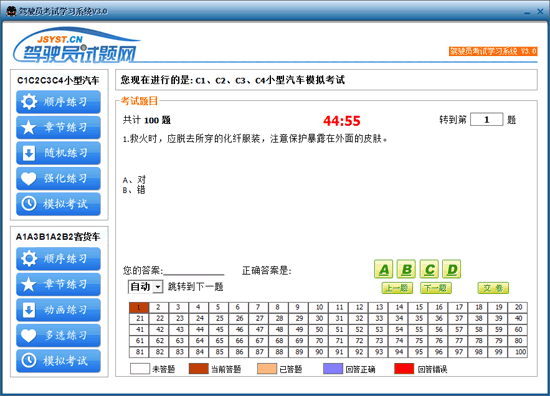Open 章节练习 under A1A3B1A2B2客货车
The width and height of the screenshot is (550, 396).
(58, 284)
